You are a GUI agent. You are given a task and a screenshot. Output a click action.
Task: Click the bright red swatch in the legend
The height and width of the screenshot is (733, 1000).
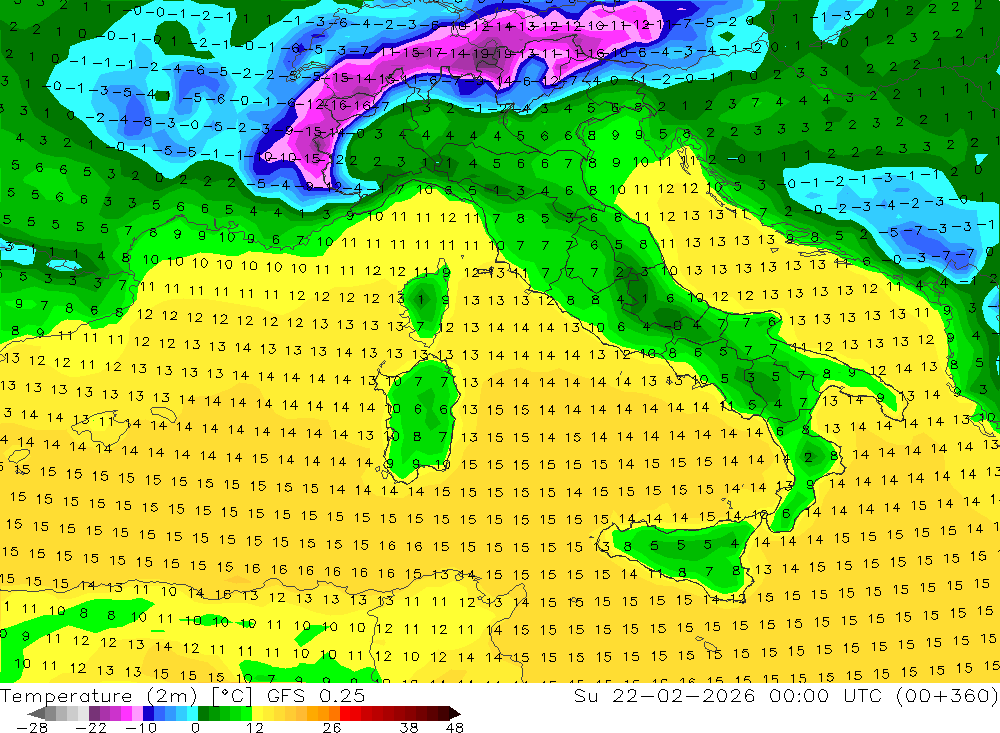click(345, 714)
